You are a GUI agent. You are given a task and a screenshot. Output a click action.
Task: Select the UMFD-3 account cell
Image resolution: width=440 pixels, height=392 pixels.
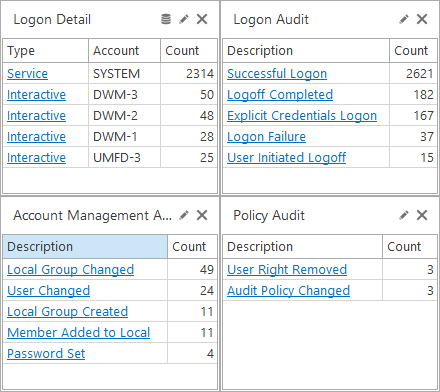(125, 158)
